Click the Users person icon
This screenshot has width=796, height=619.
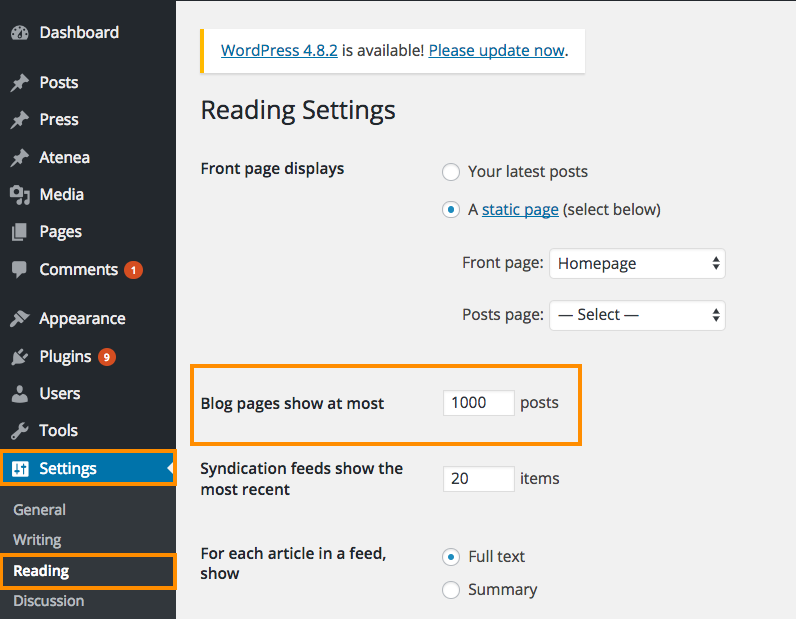tap(20, 394)
